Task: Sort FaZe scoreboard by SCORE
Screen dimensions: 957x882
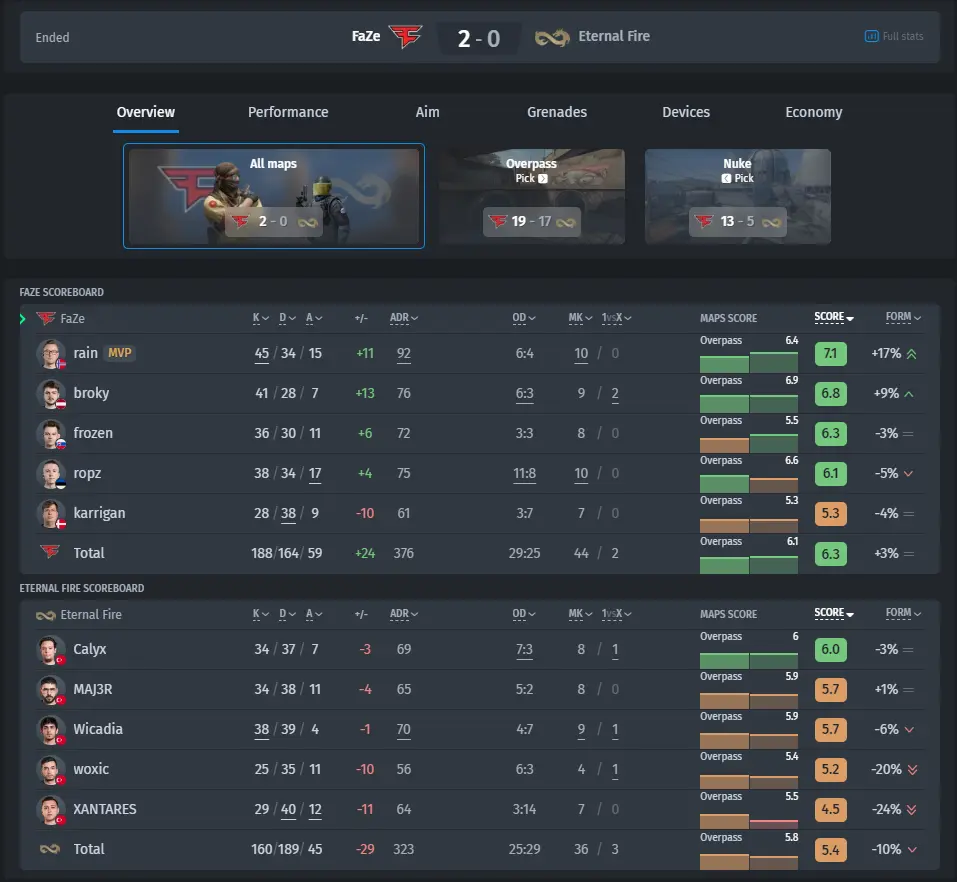Action: pos(834,317)
